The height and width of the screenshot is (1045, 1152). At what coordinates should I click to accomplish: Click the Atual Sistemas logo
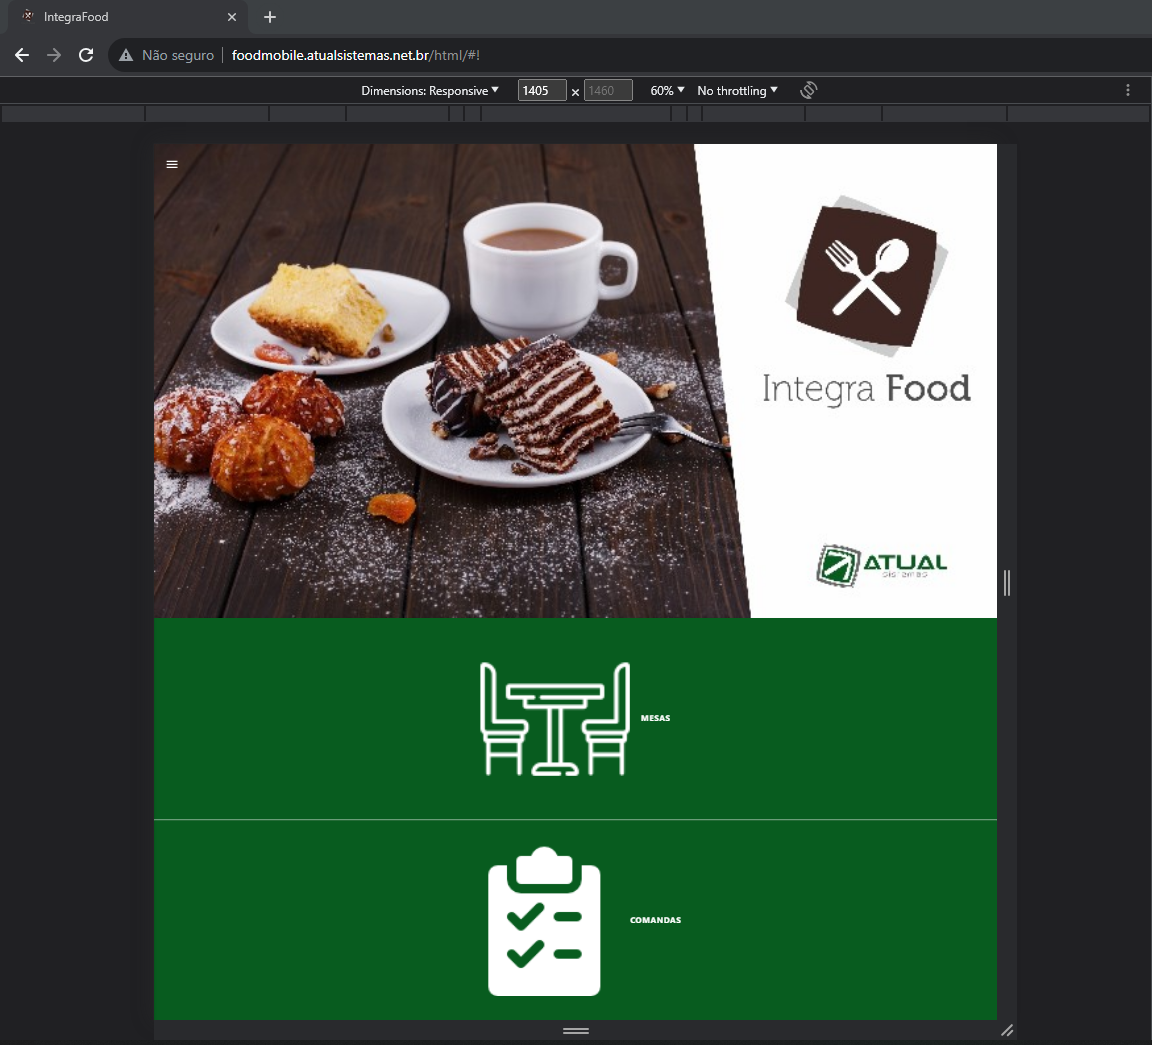[x=881, y=565]
